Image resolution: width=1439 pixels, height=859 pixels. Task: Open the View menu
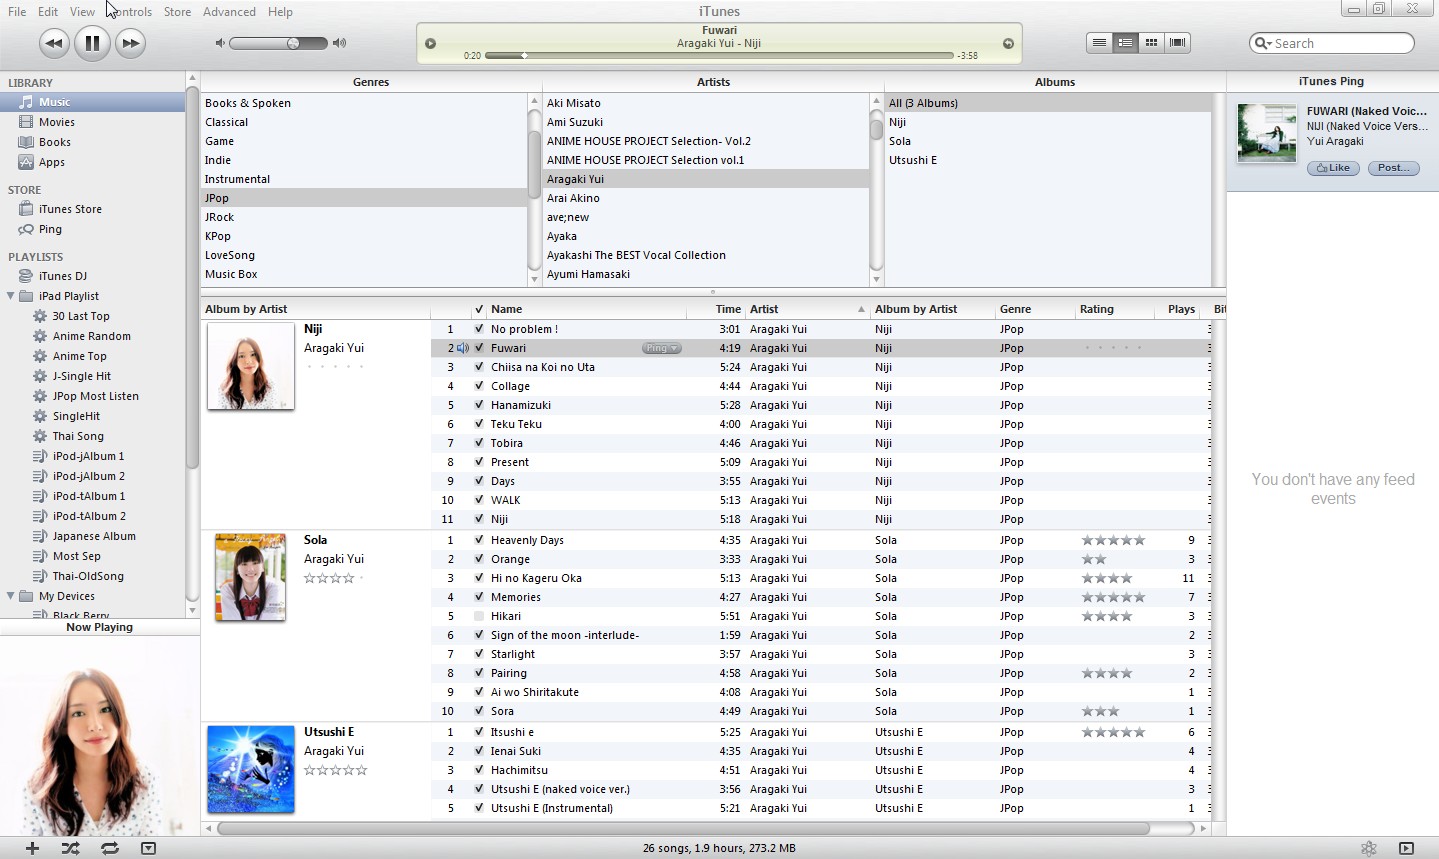click(82, 12)
